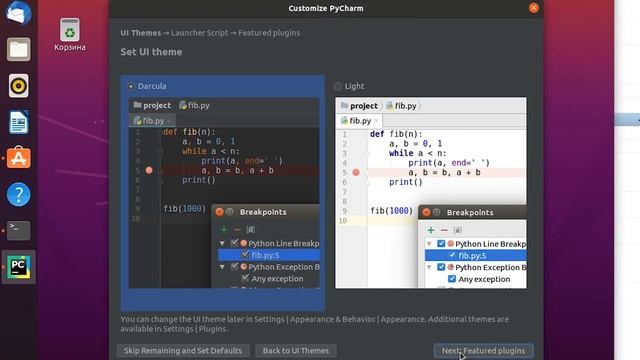Screen dimensions: 640x360
Task: Click project breadcrumb in Darcula preview
Action: click(x=152, y=105)
